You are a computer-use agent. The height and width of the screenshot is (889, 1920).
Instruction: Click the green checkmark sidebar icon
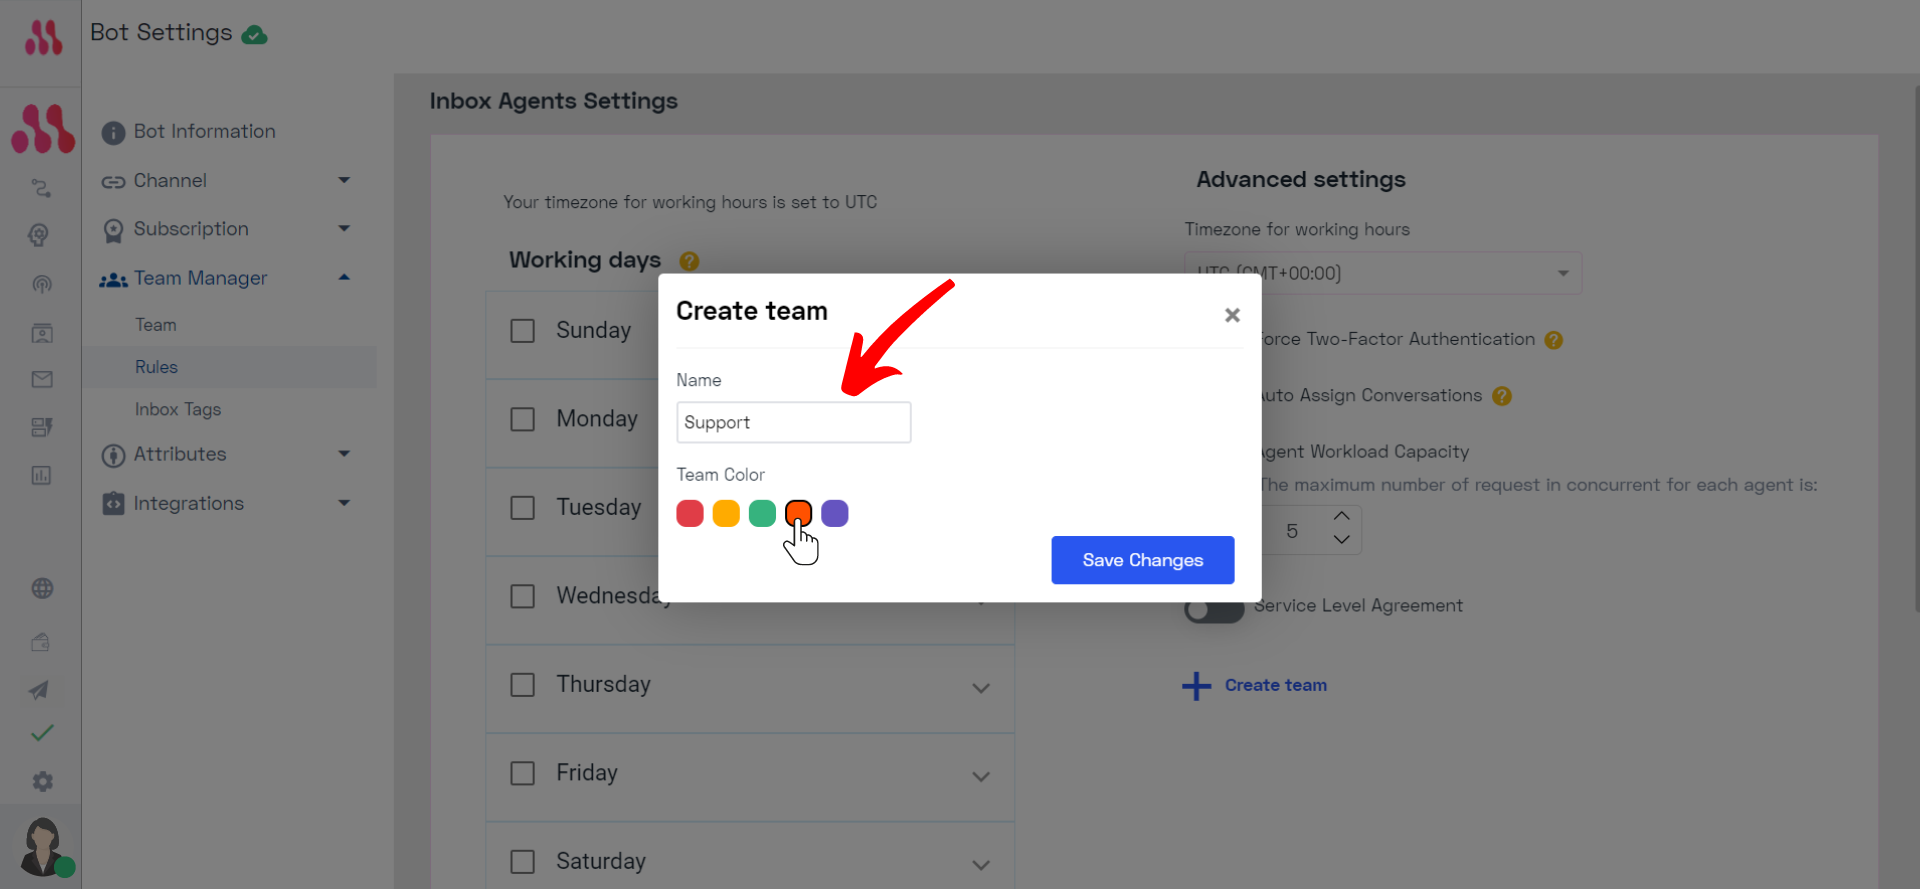point(42,733)
